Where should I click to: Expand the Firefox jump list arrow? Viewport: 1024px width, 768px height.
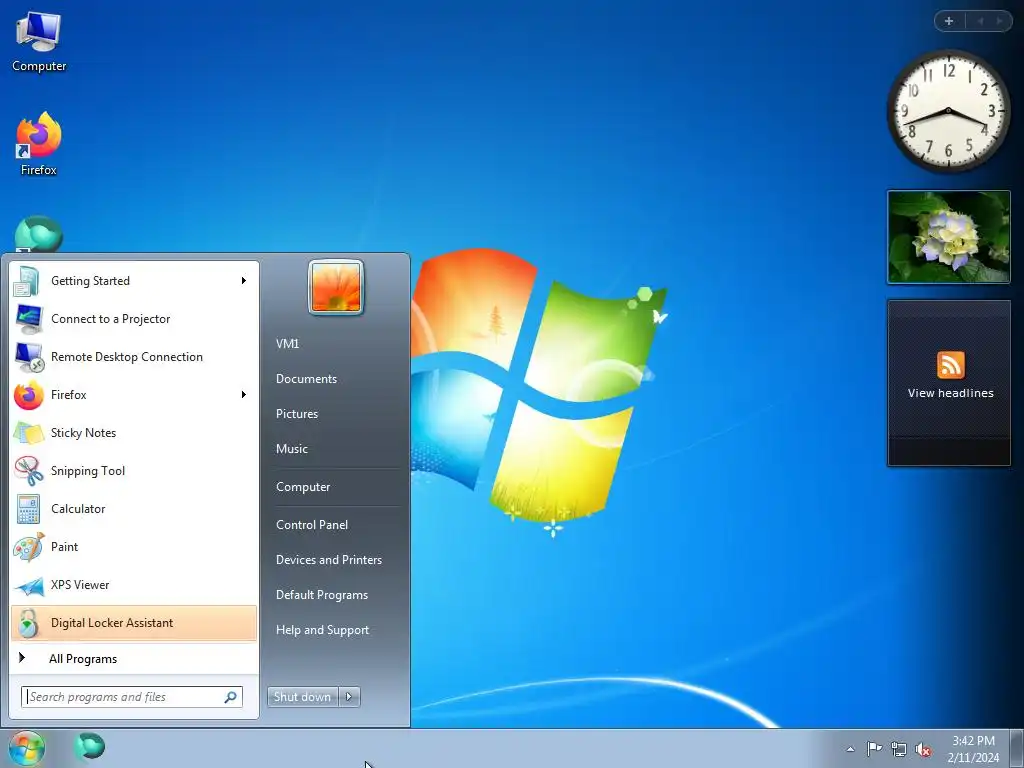point(244,394)
